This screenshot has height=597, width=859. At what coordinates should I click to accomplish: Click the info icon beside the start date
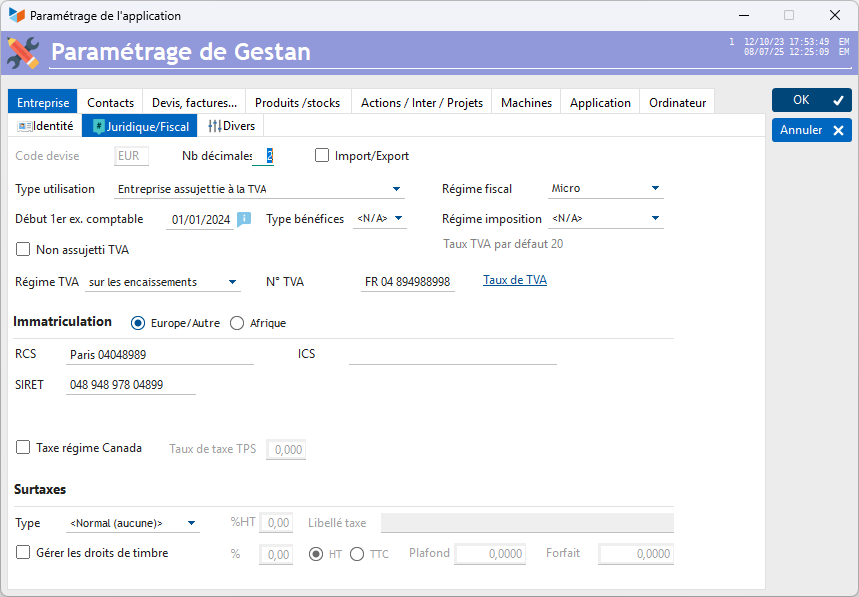(x=243, y=219)
